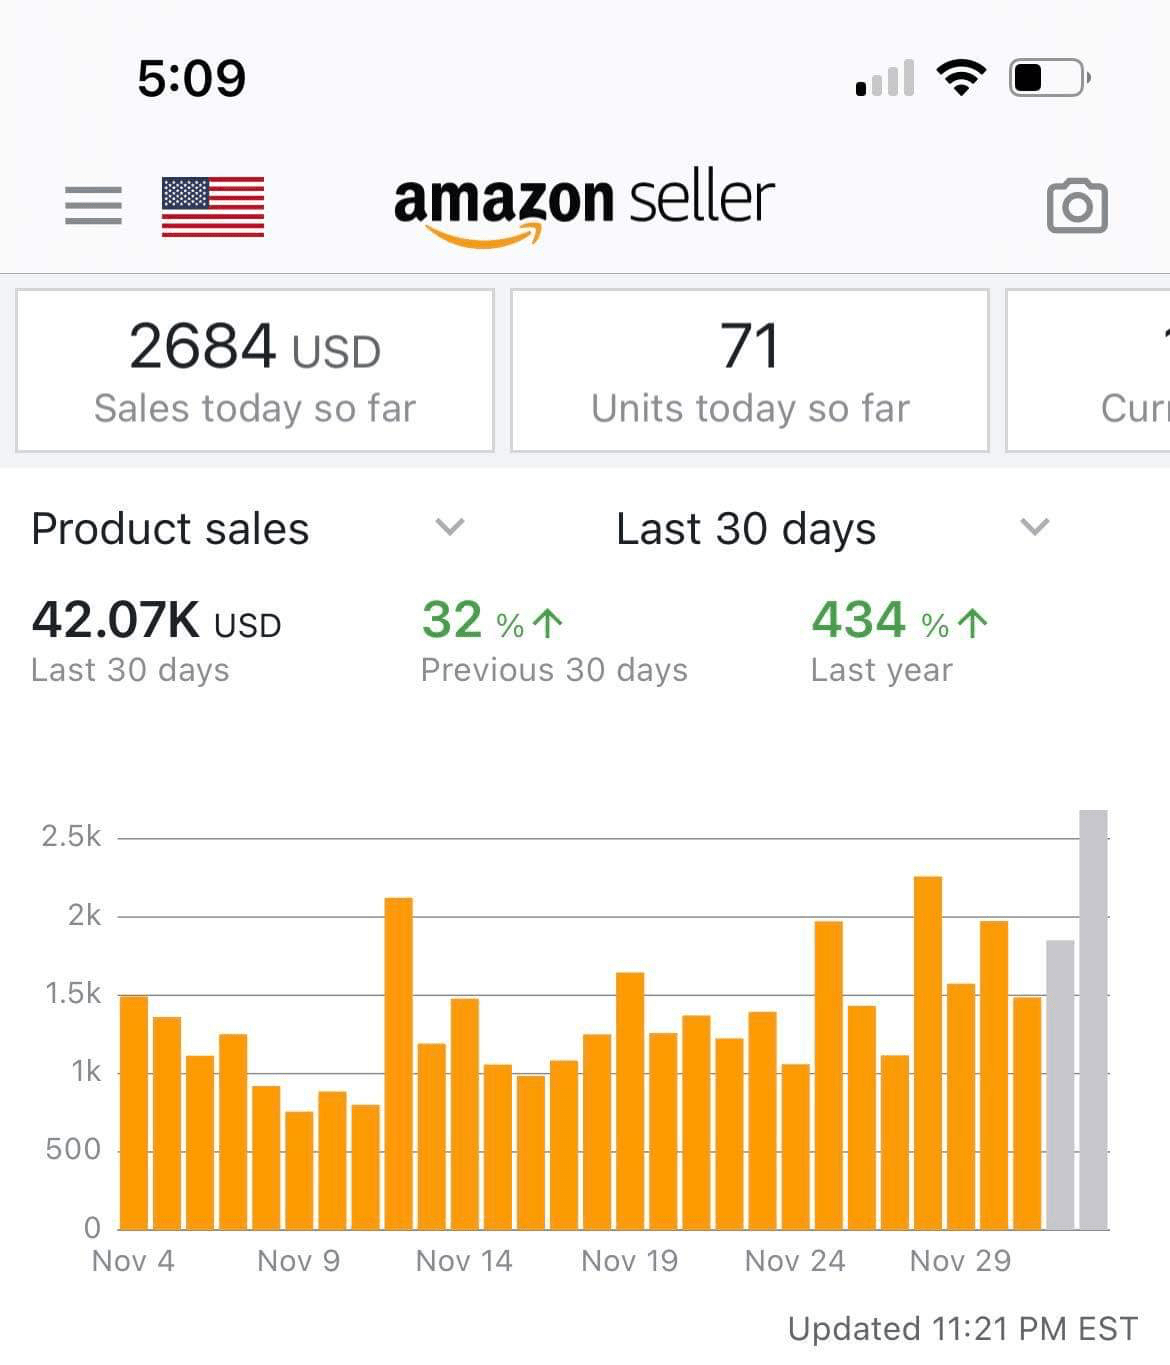The height and width of the screenshot is (1365, 1170).
Task: Tap the 42.07K USD total figure
Action: pos(156,620)
